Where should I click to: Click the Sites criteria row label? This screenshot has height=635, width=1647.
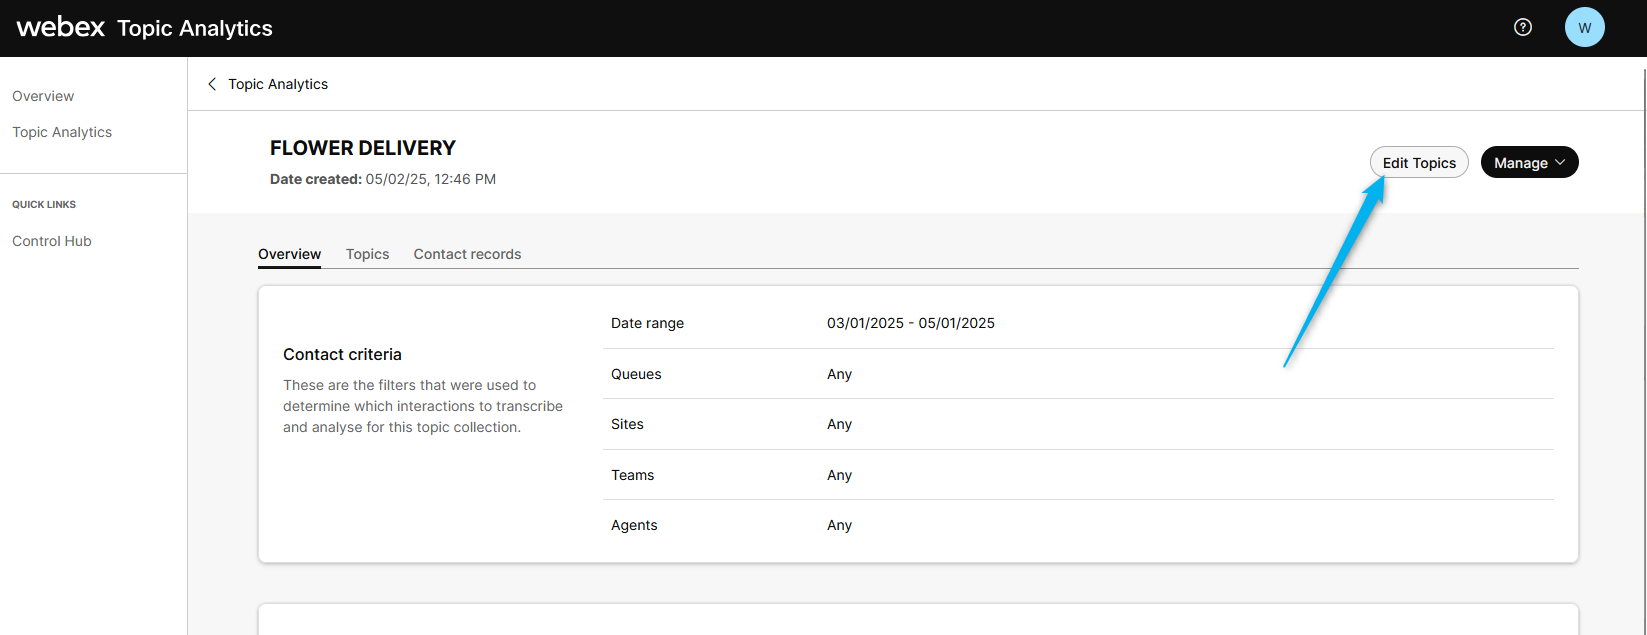pyautogui.click(x=627, y=424)
